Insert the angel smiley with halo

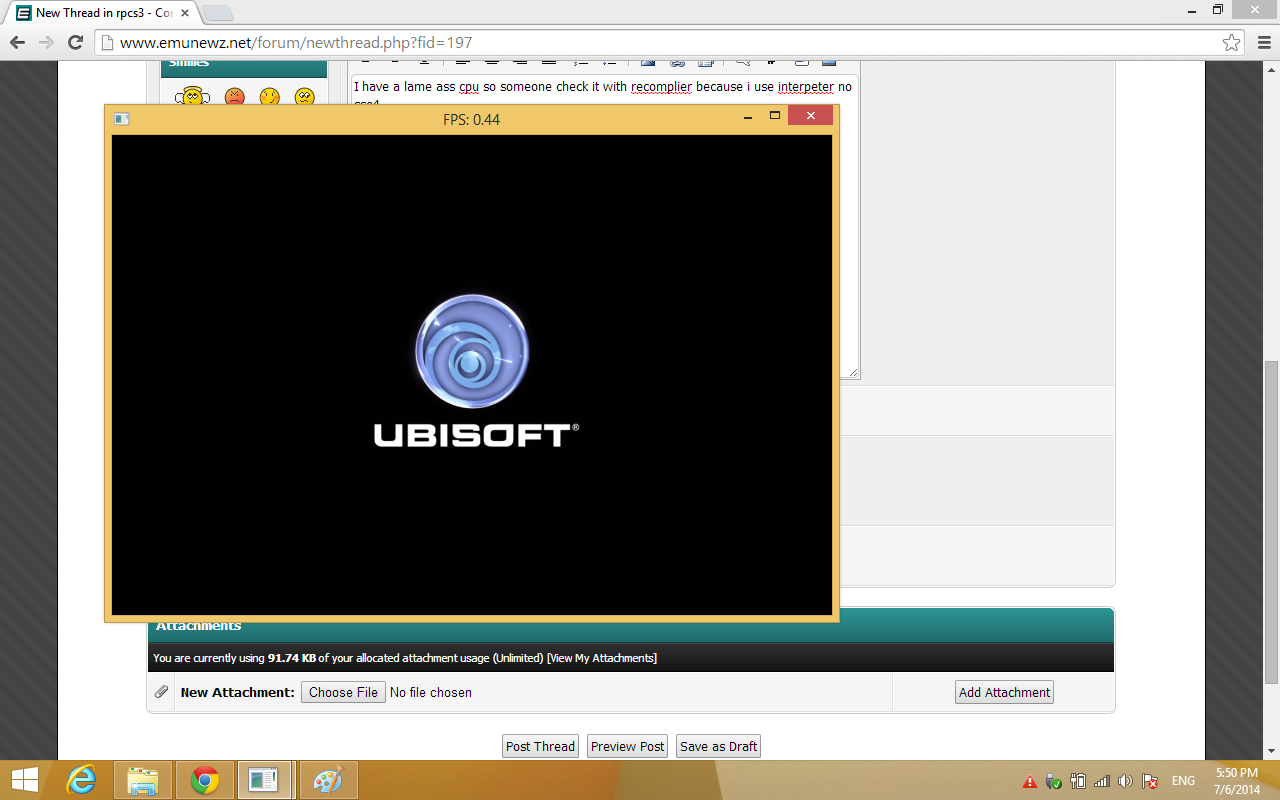pos(191,97)
